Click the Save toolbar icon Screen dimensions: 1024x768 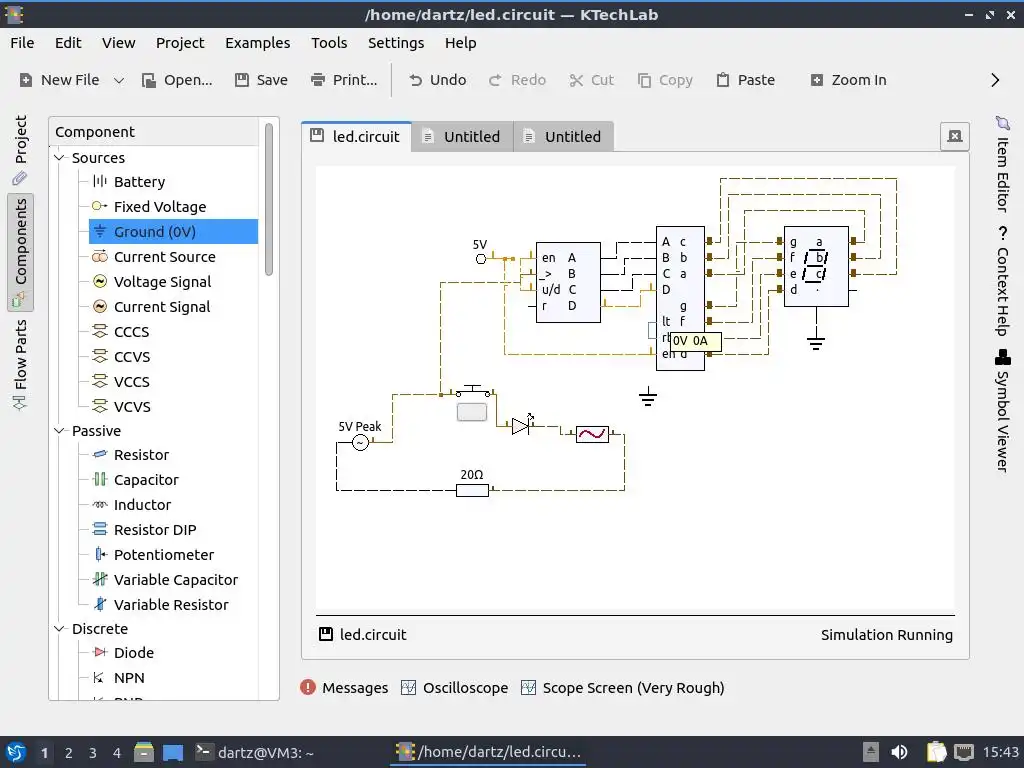pos(242,80)
